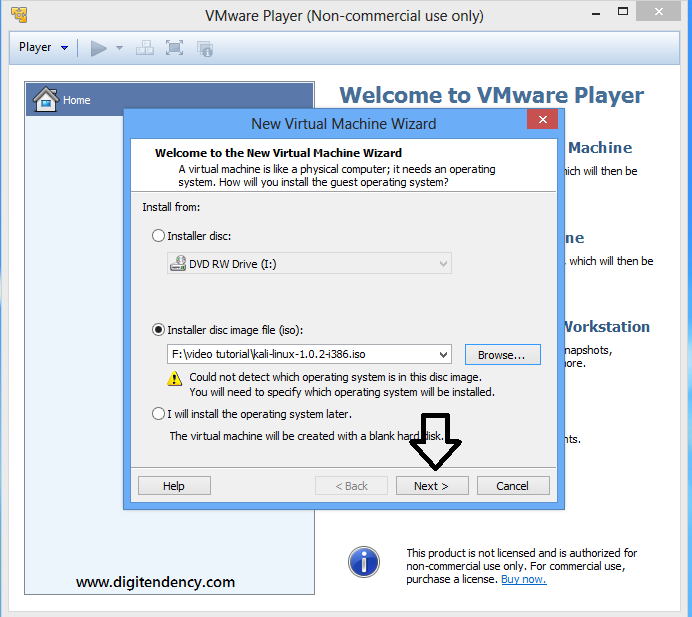Click the Cancel button in the wizard
692x617 pixels.
[x=513, y=485]
